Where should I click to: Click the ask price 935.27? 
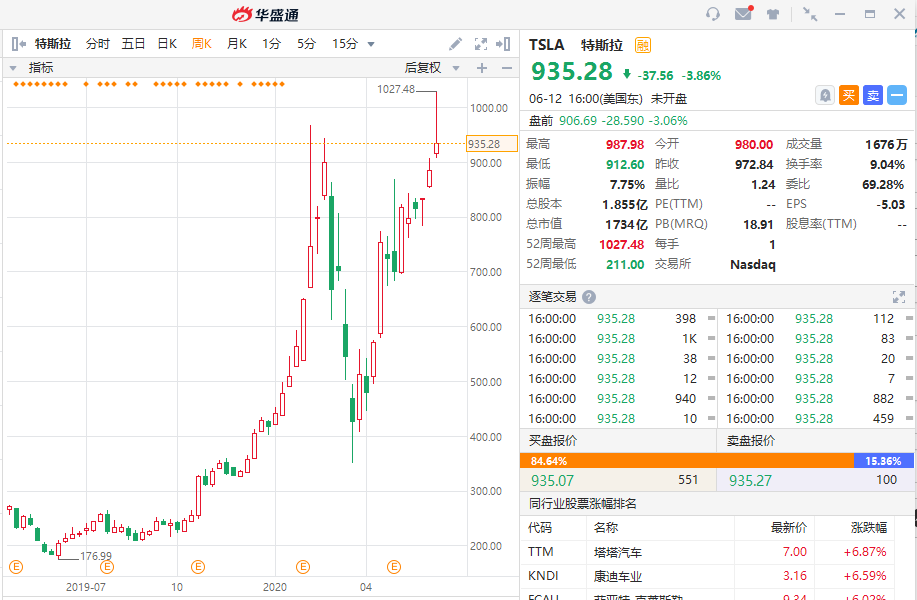(750, 481)
